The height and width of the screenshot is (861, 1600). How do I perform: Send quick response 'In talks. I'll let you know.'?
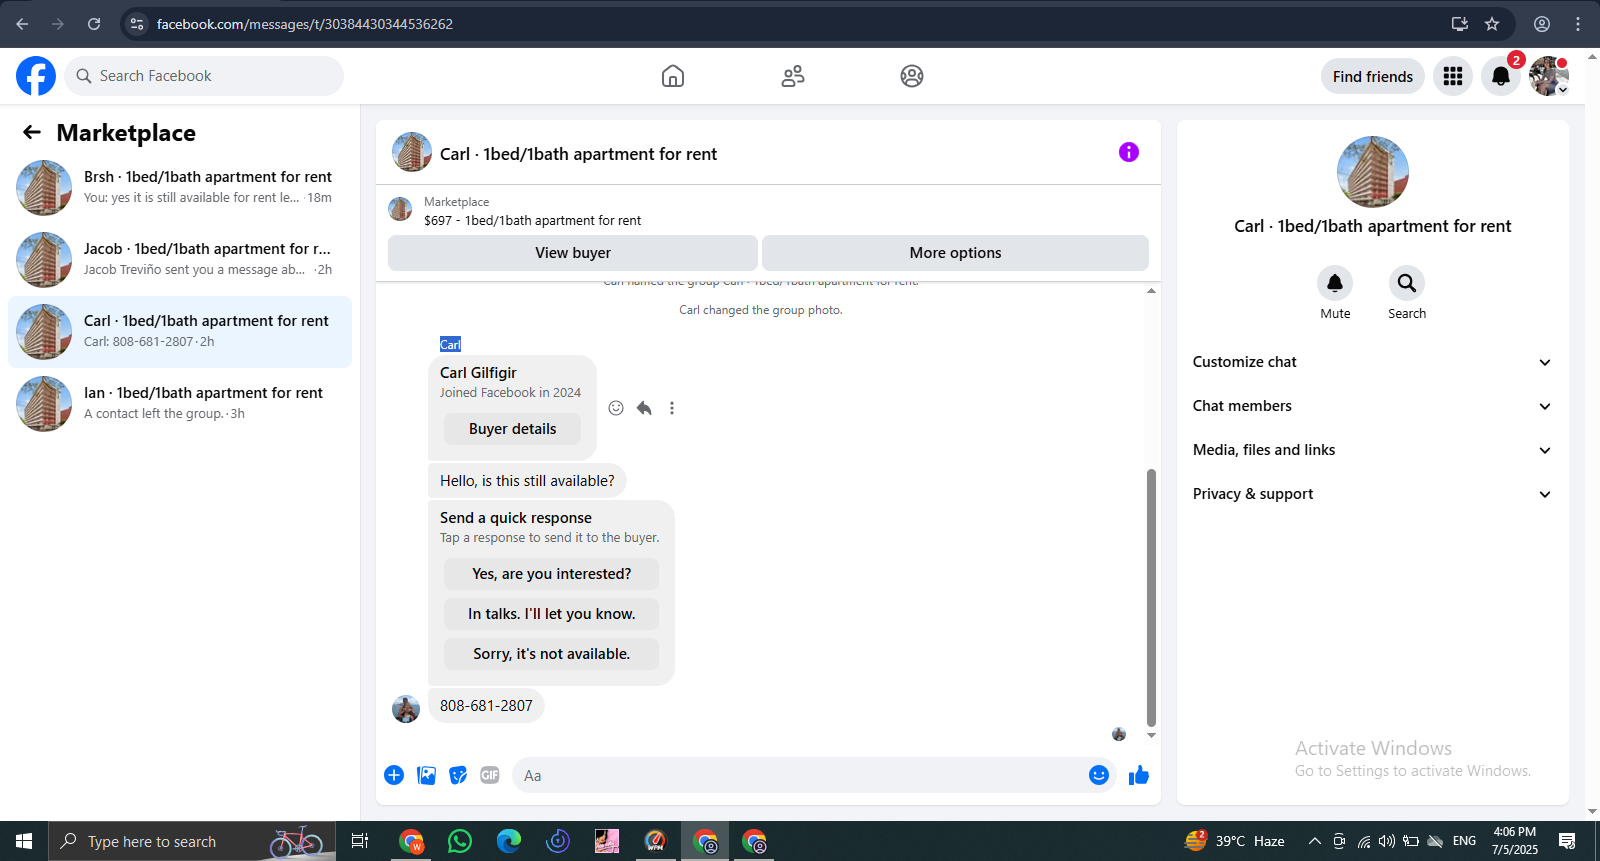coord(551,614)
